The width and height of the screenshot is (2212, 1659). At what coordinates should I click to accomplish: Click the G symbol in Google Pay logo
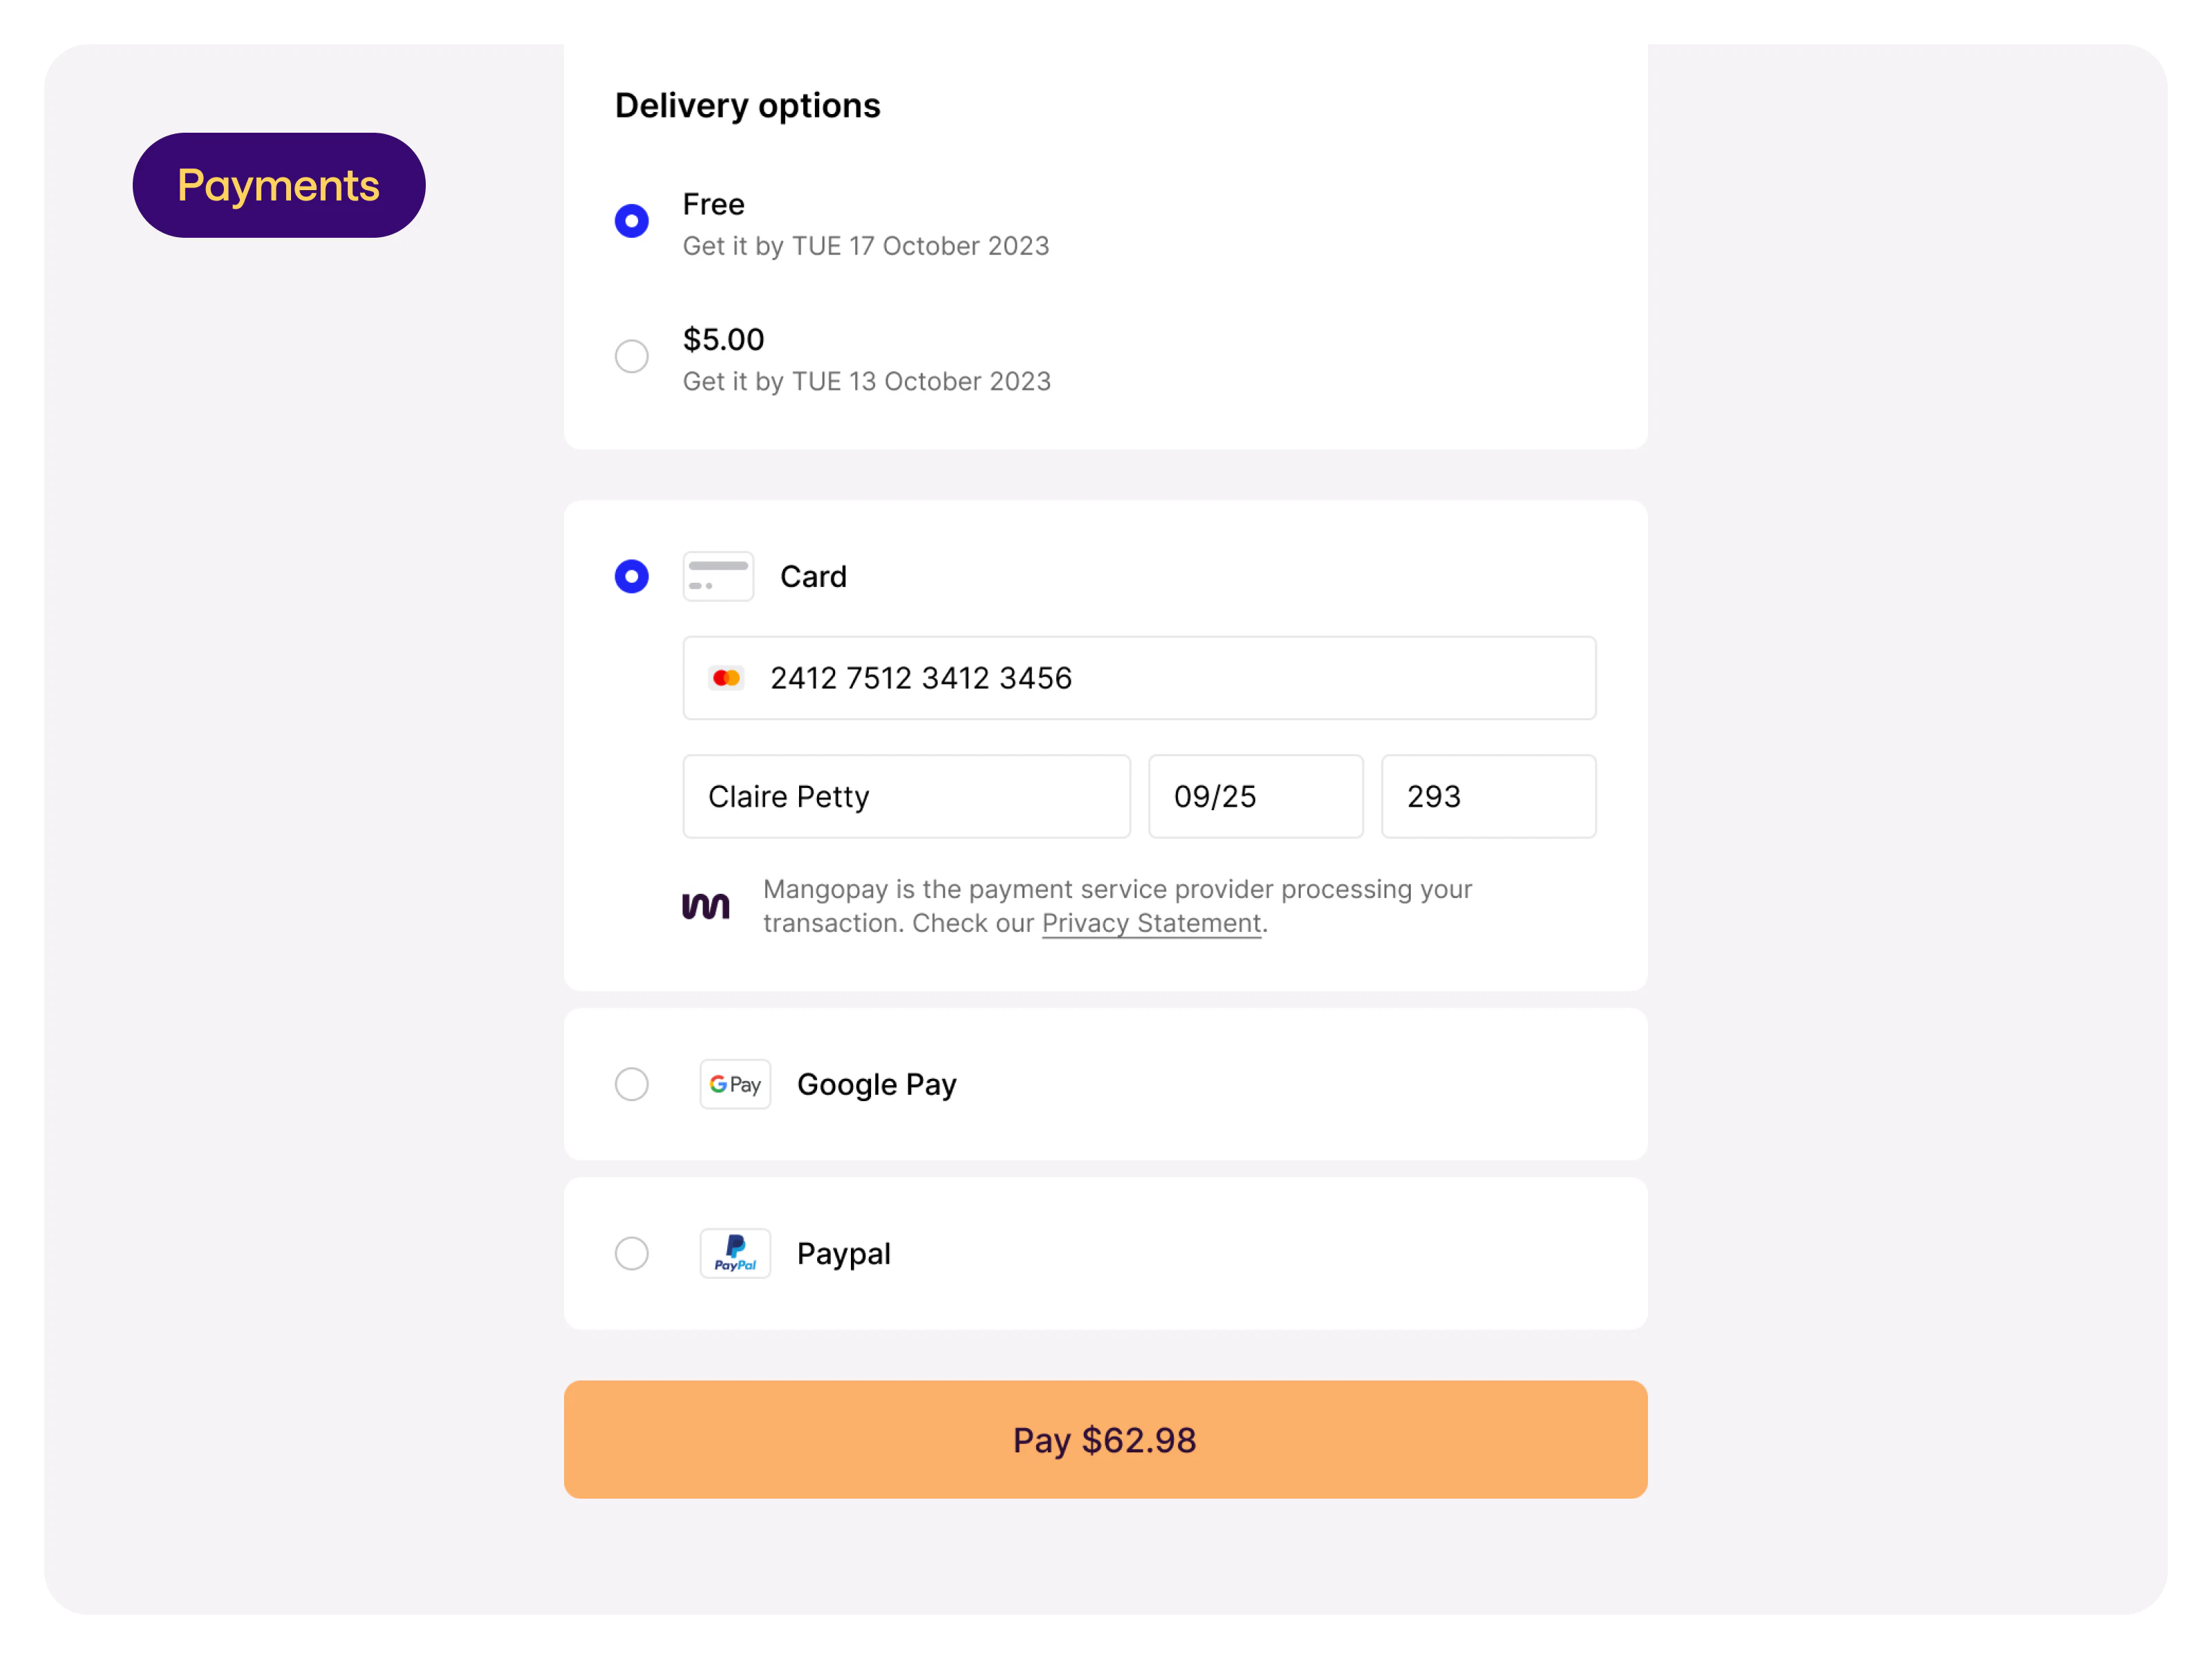point(718,1084)
